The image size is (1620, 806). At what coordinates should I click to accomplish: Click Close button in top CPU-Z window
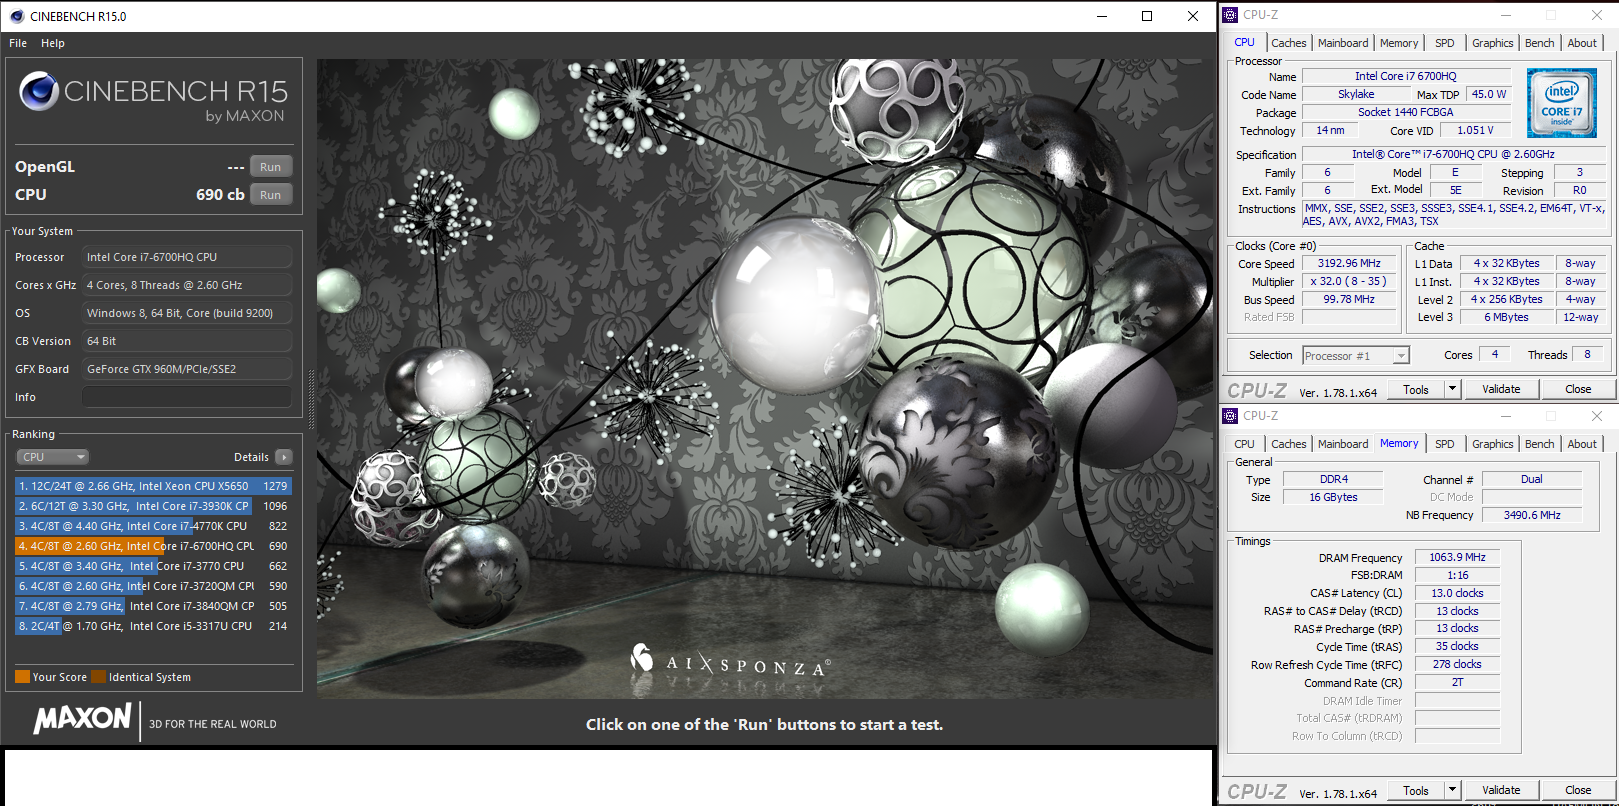[x=1578, y=390]
